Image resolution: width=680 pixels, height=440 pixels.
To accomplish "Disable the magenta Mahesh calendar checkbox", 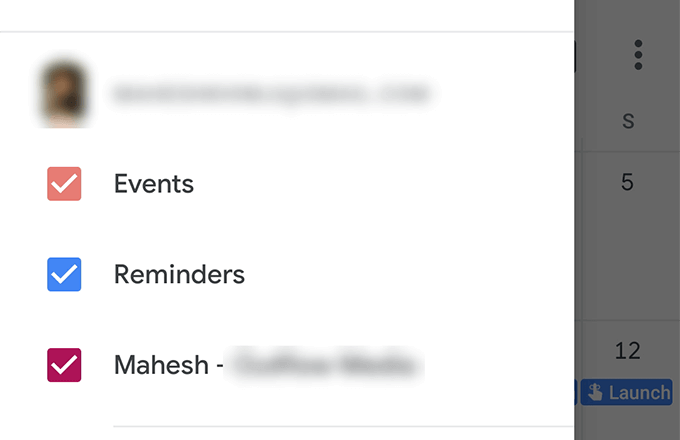I will coord(64,364).
